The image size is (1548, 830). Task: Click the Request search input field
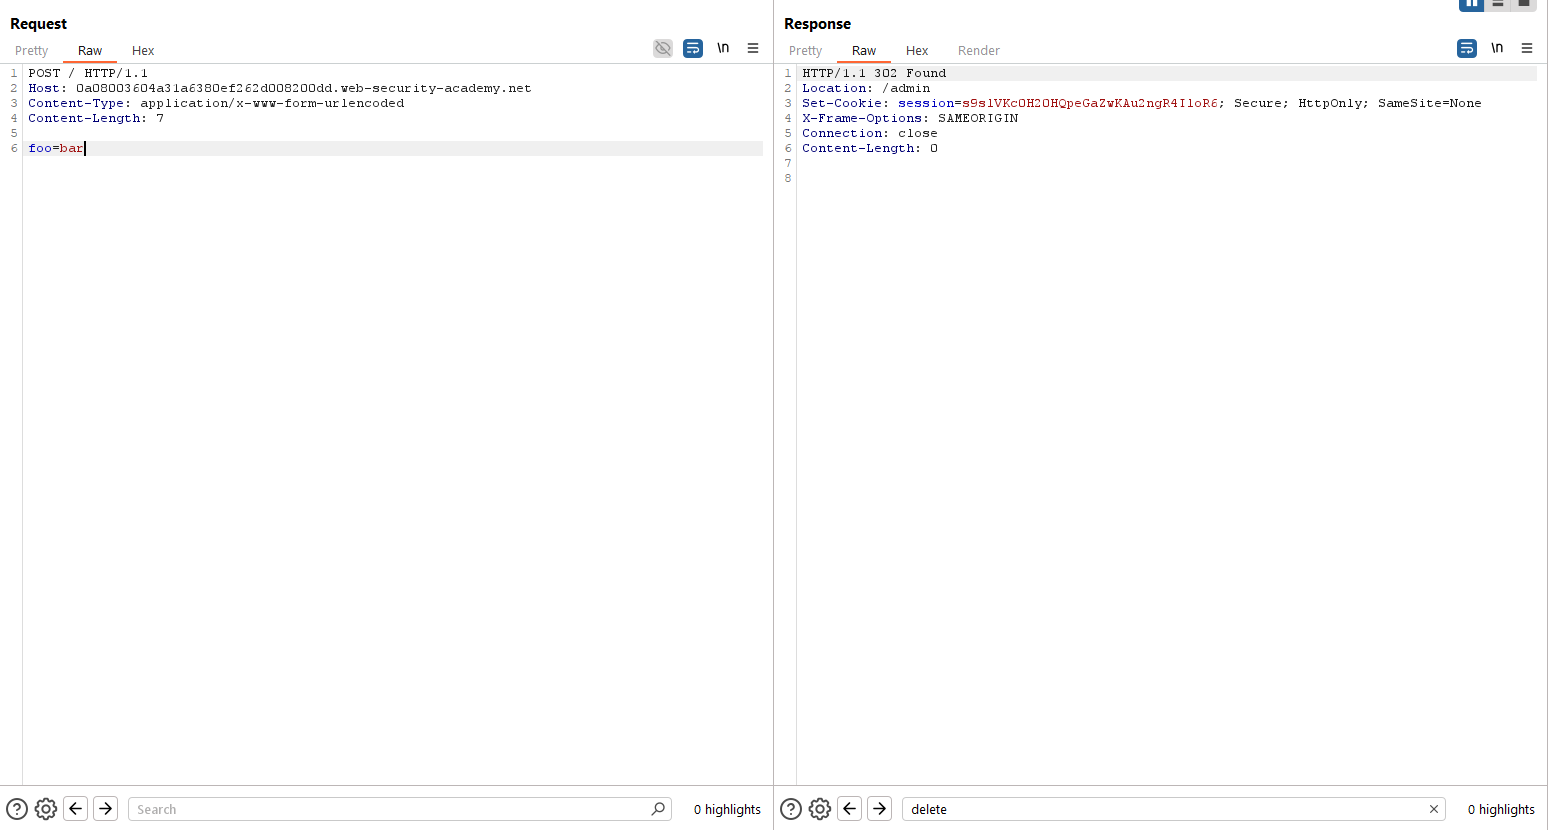pyautogui.click(x=390, y=809)
